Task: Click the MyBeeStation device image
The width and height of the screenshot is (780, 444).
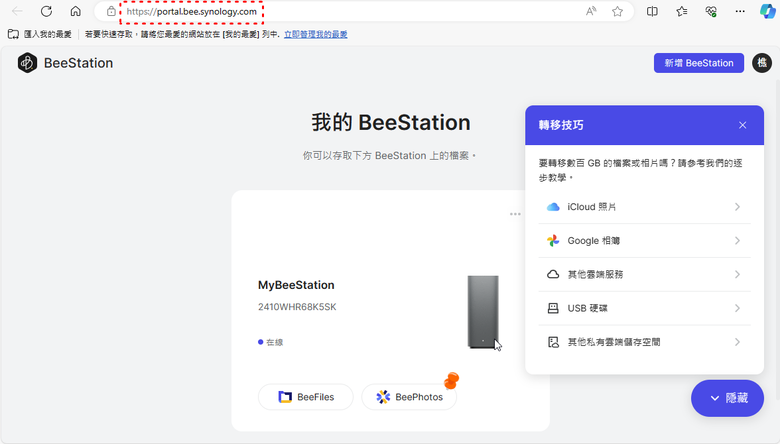Action: pos(483,312)
